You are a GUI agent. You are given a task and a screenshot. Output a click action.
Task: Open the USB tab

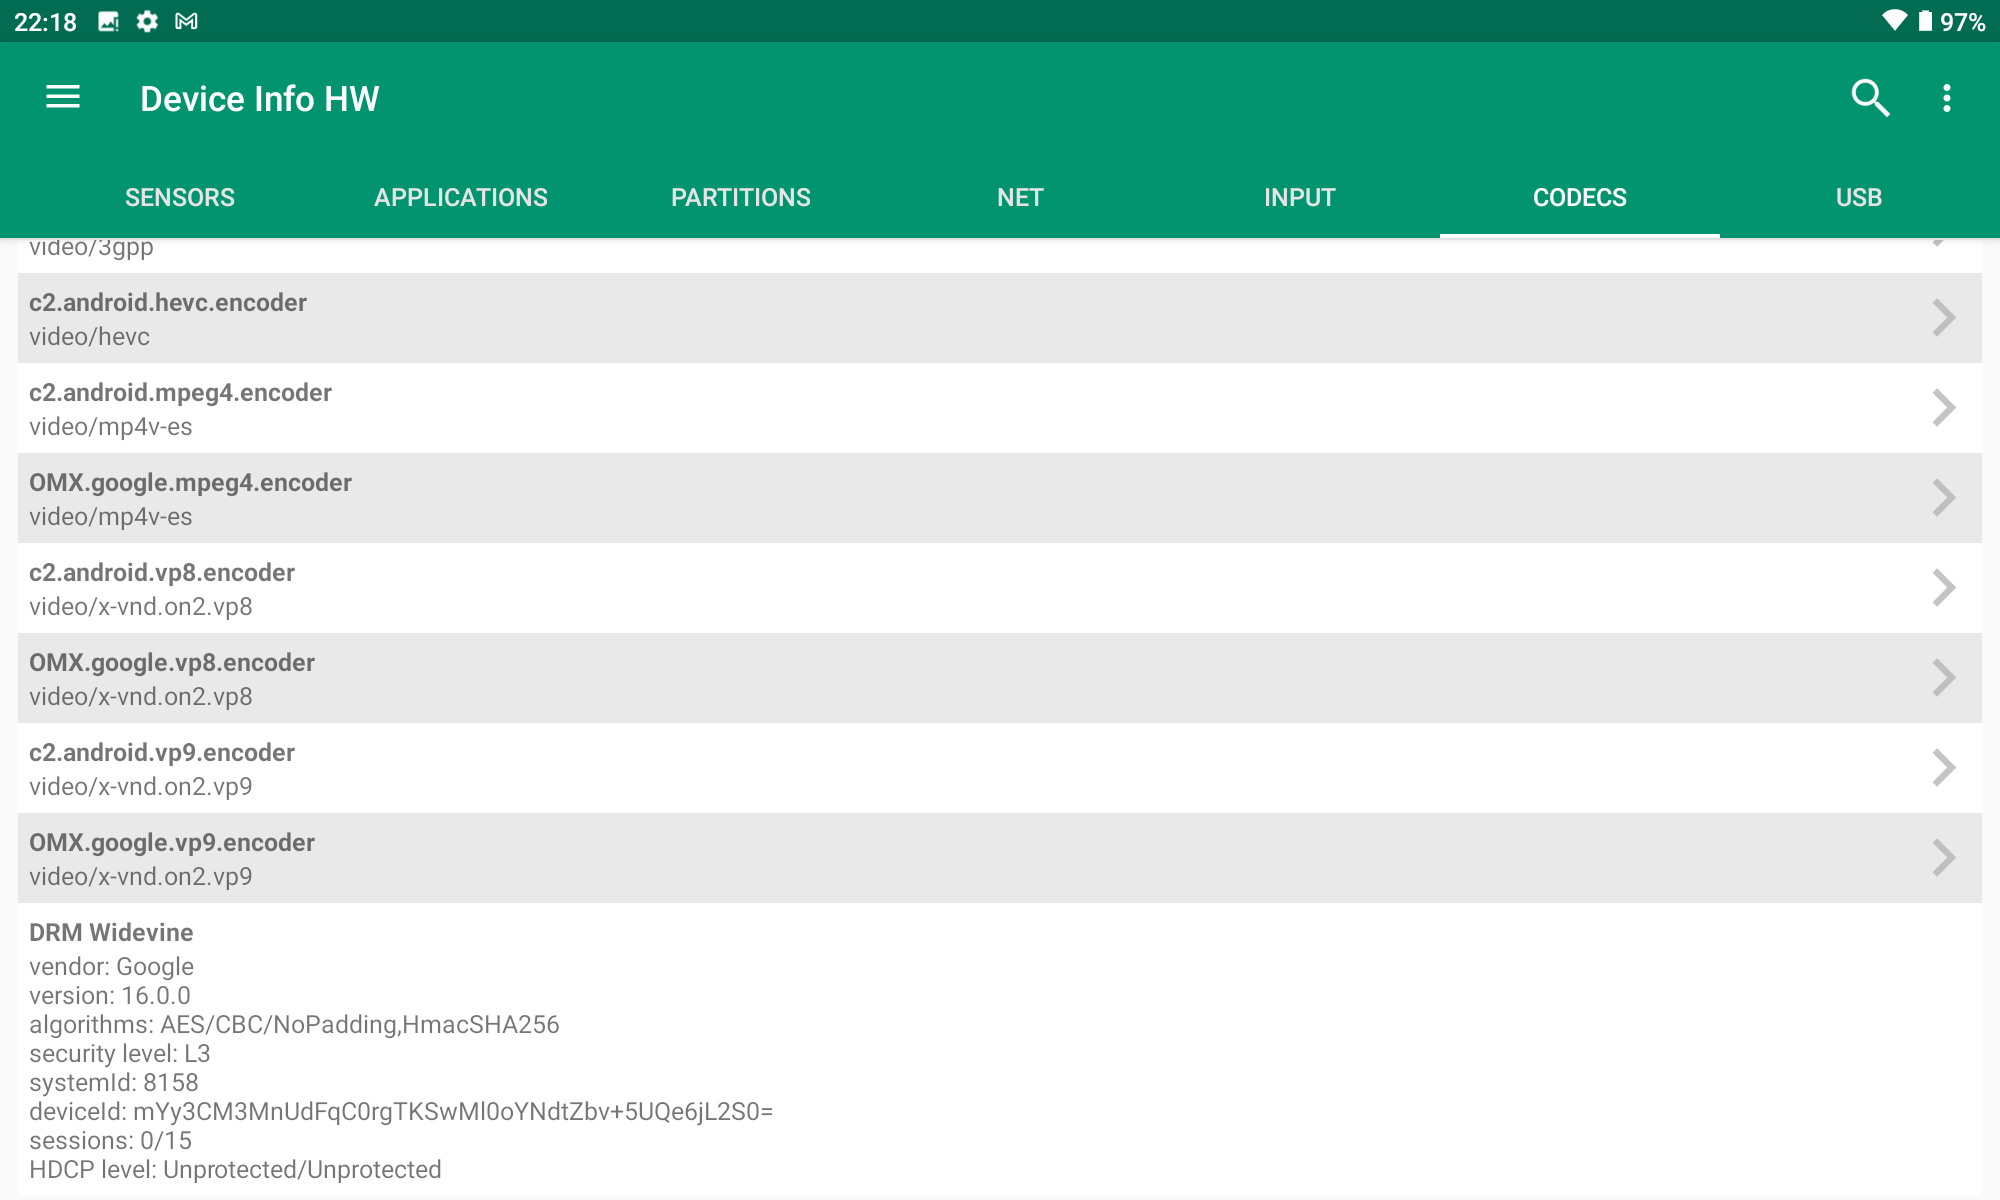tap(1858, 197)
